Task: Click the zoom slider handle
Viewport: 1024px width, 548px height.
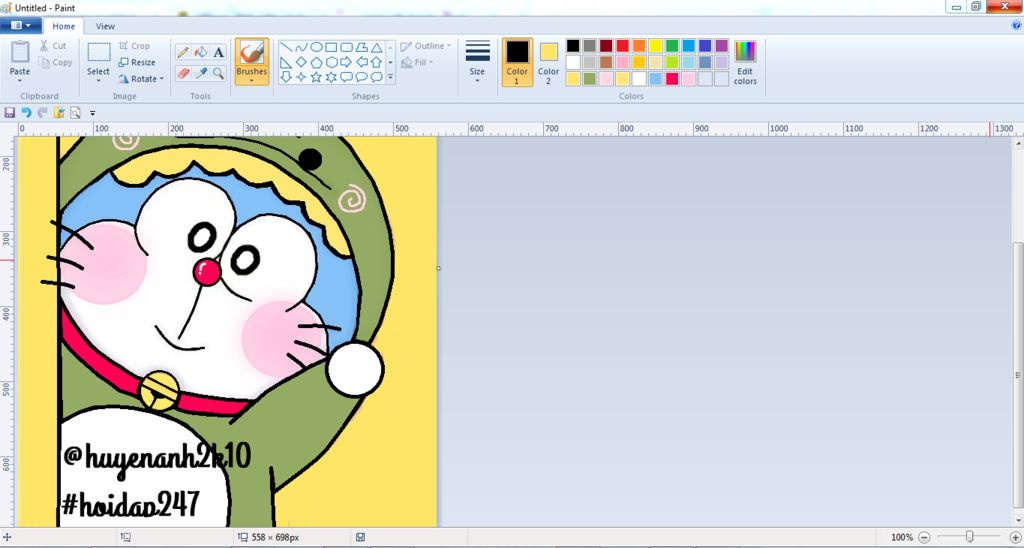Action: tap(970, 537)
